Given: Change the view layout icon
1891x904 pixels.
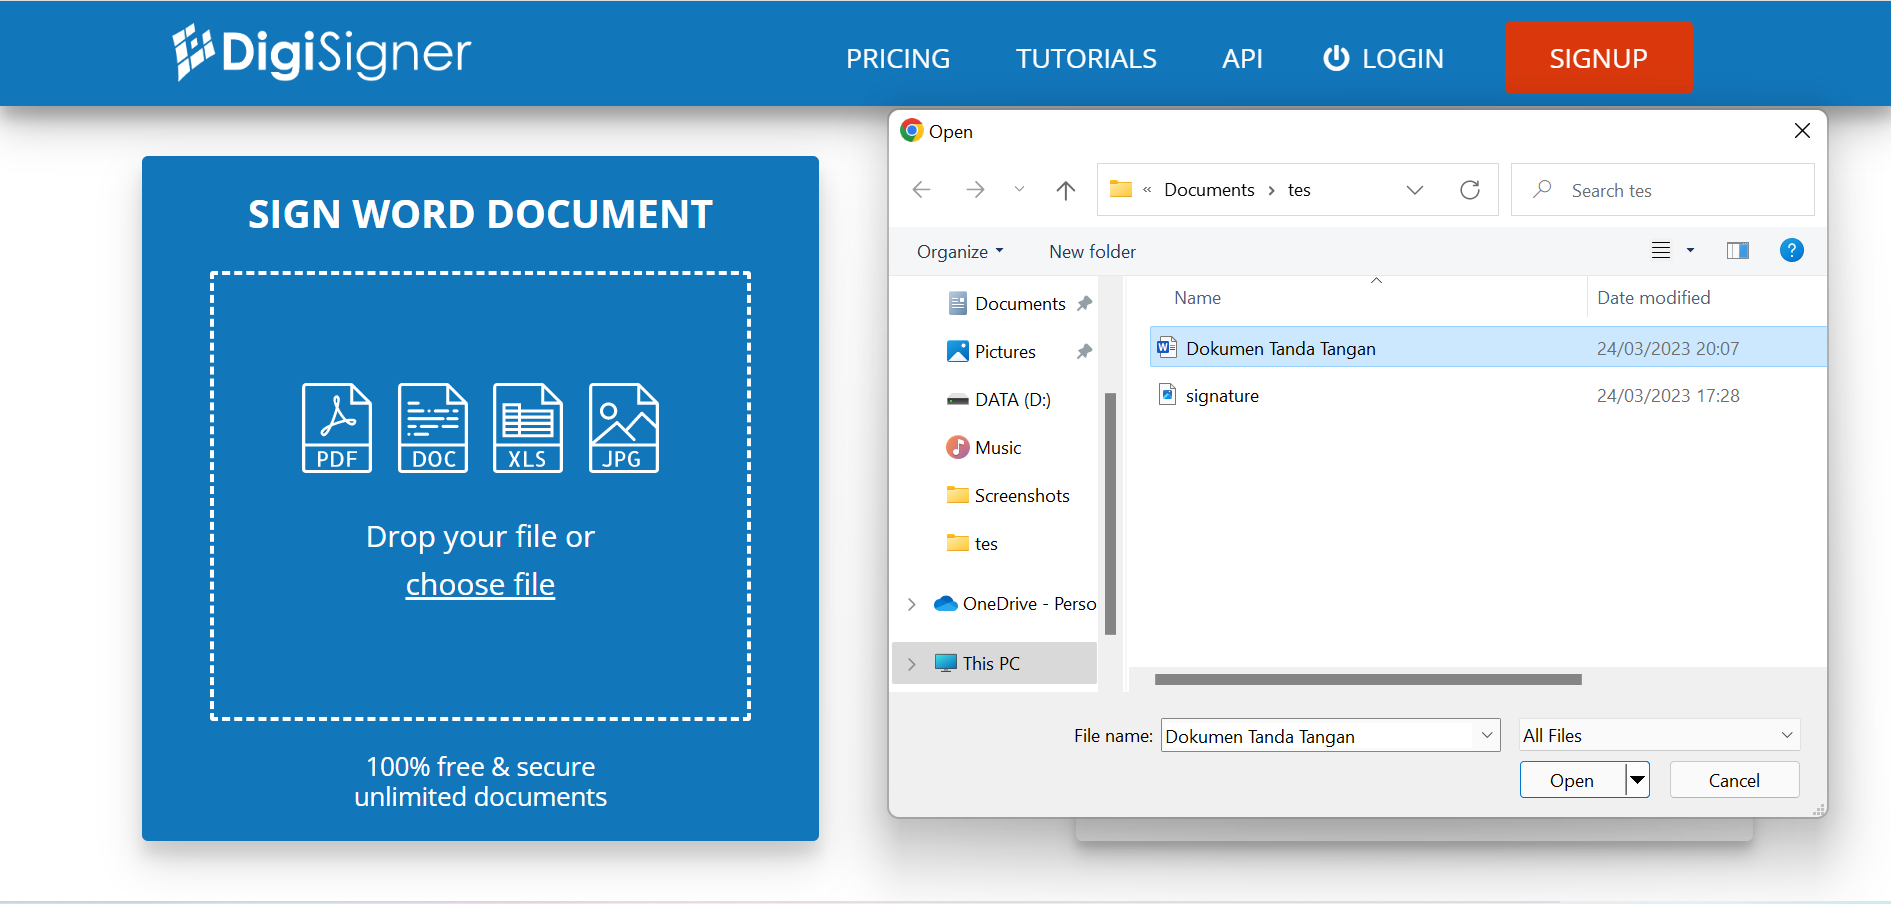Looking at the screenshot, I should [x=1661, y=250].
